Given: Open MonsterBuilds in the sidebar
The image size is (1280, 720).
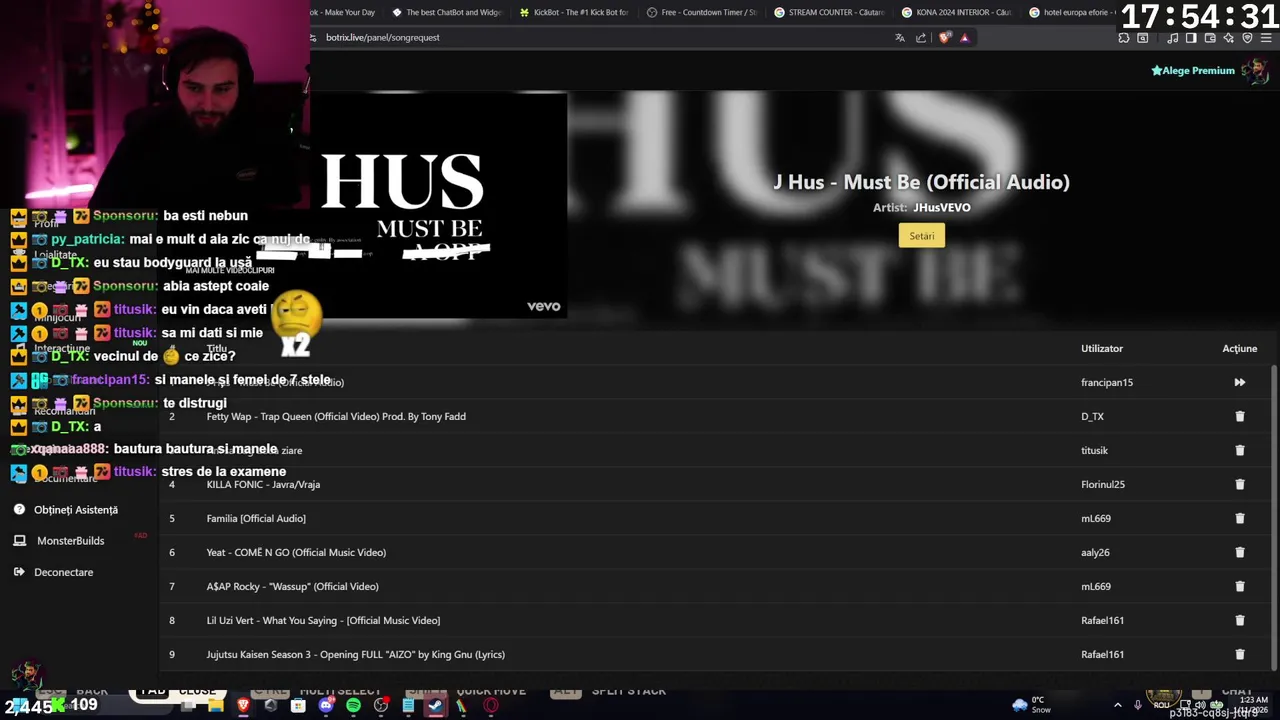Looking at the screenshot, I should pos(70,541).
